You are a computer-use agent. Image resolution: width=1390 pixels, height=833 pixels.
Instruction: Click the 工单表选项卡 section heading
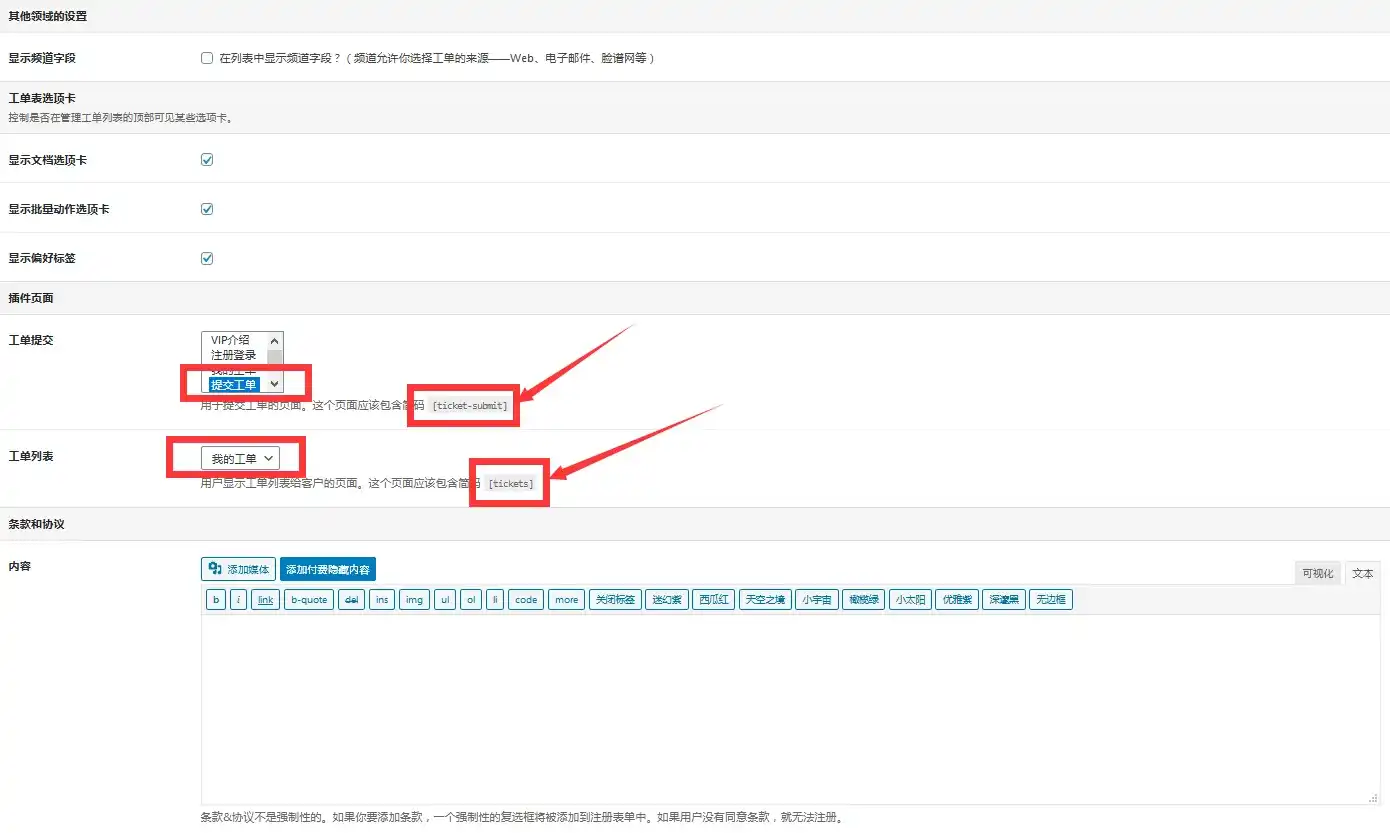click(x=42, y=98)
